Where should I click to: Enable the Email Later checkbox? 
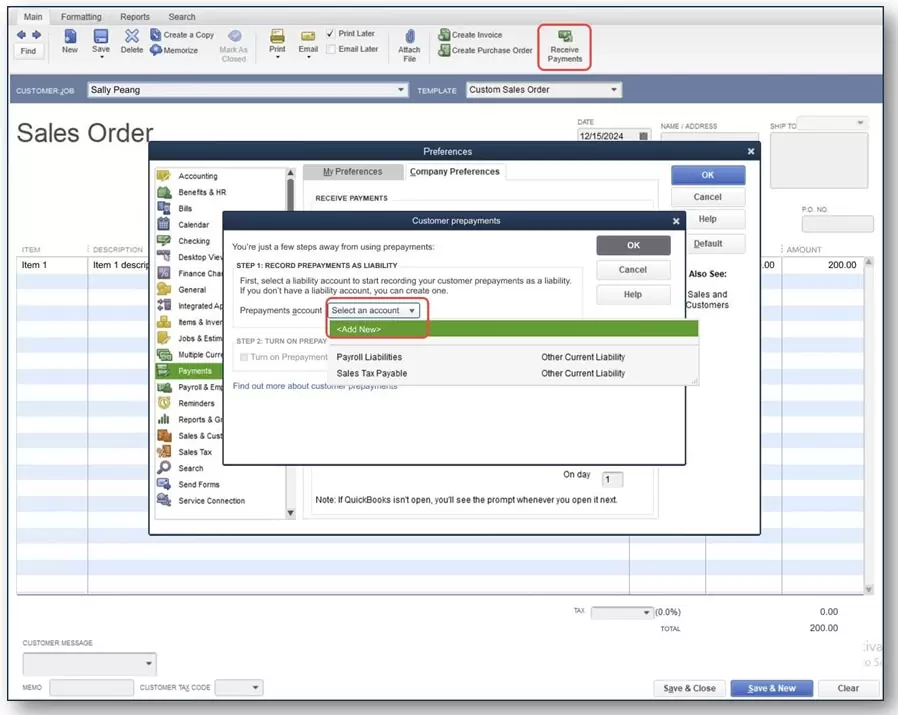click(331, 49)
